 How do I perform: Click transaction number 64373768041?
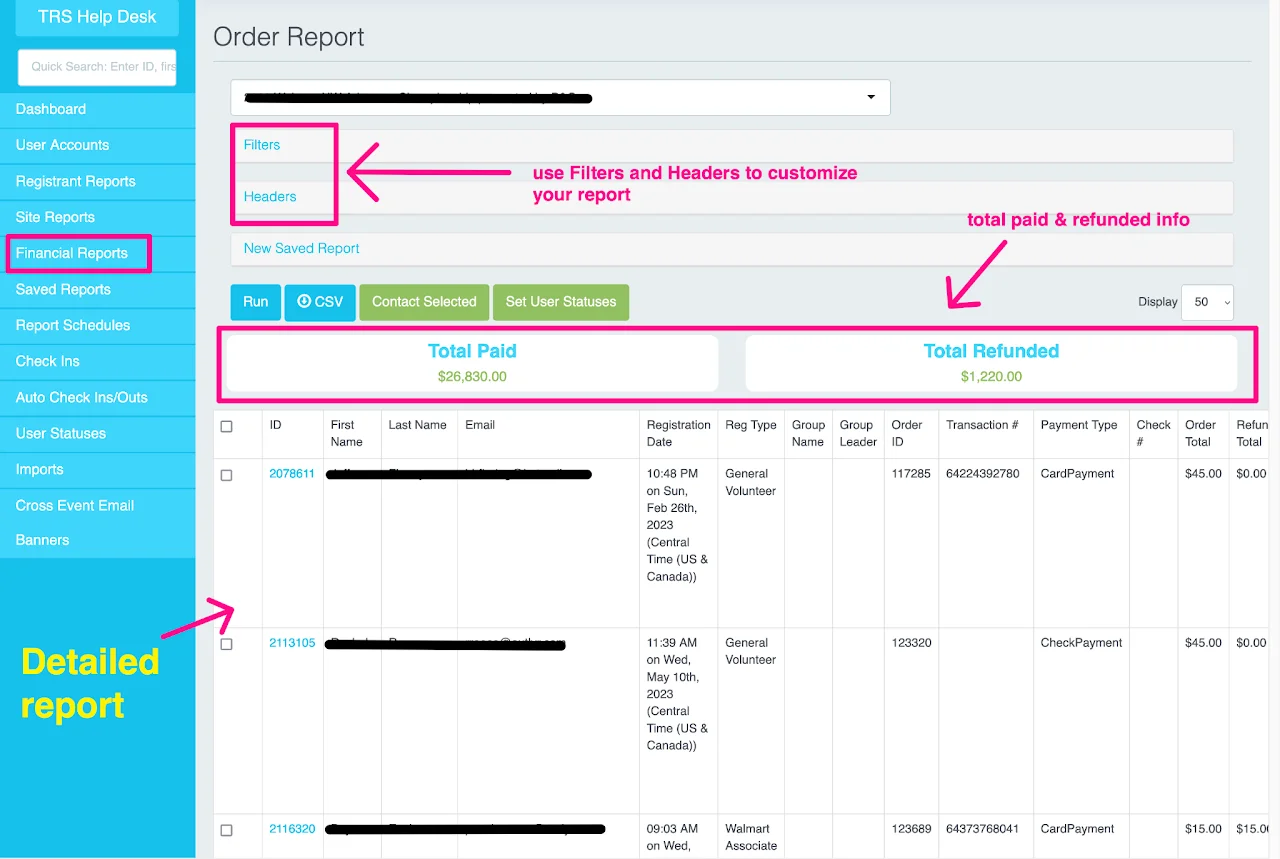(x=983, y=829)
